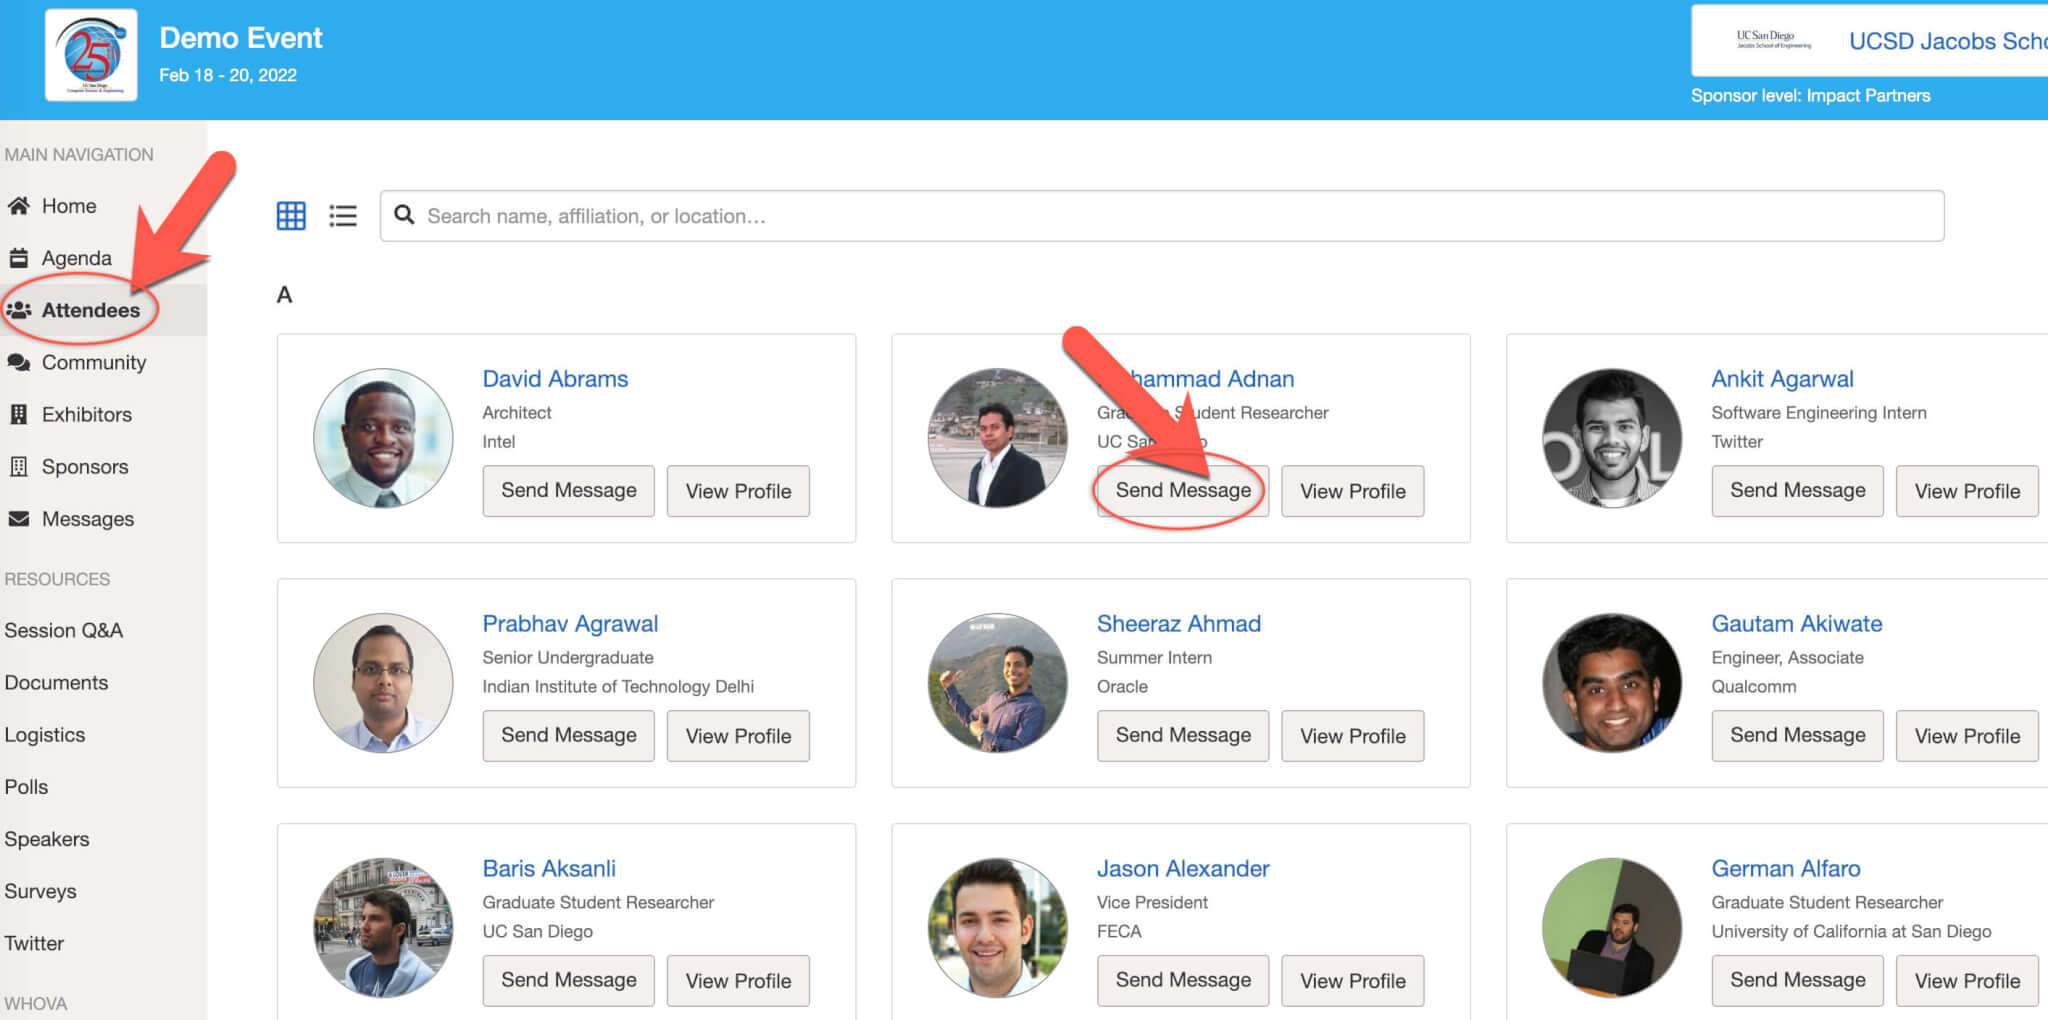
Task: Click the Demo Event title
Action: pyautogui.click(x=241, y=38)
